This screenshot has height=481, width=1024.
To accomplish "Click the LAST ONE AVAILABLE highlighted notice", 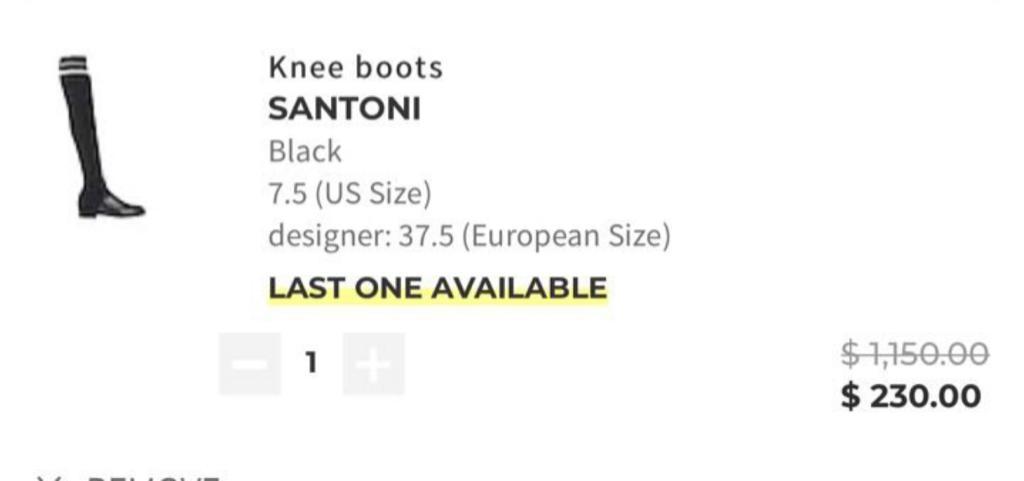I will click(437, 288).
